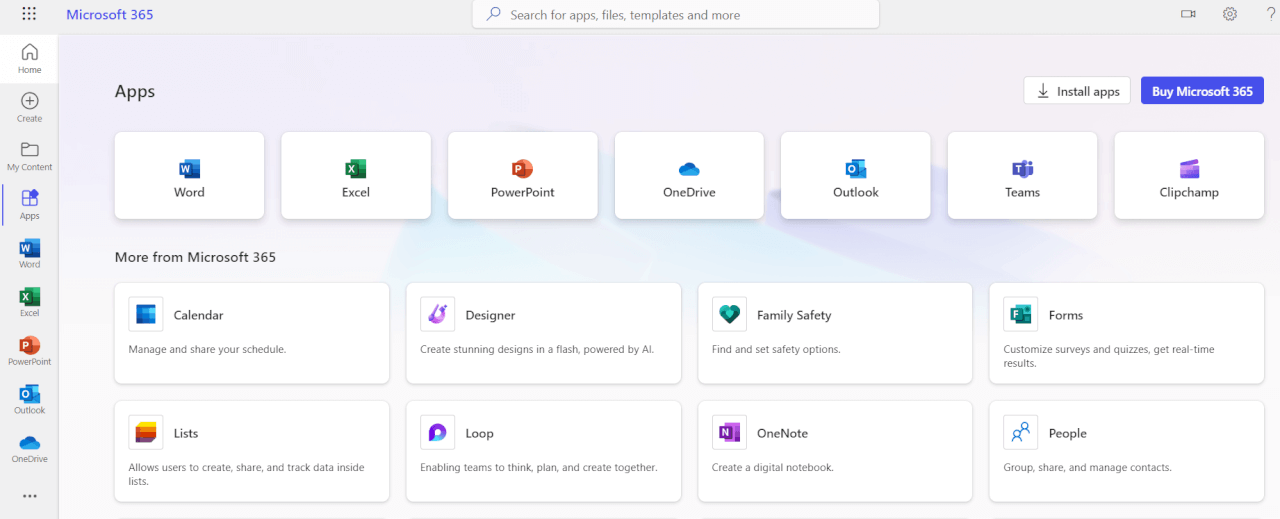Screen dimensions: 1280x519
Task: Click "Allows users to create, share" description
Action: tap(246, 474)
